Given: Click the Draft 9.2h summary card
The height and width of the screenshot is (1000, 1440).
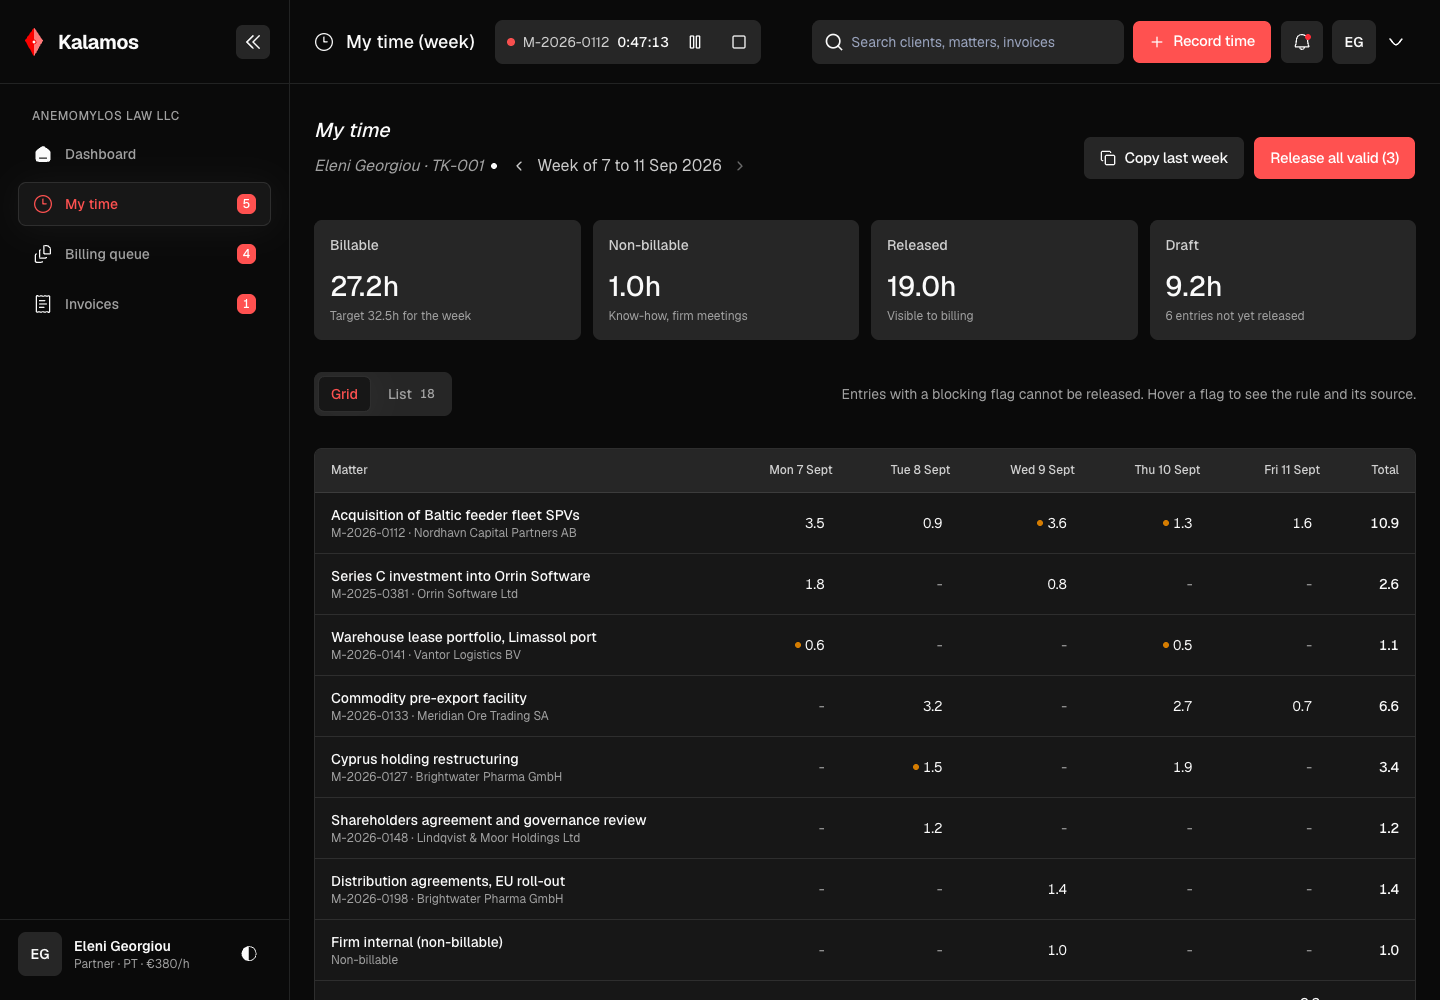Looking at the screenshot, I should tap(1283, 280).
